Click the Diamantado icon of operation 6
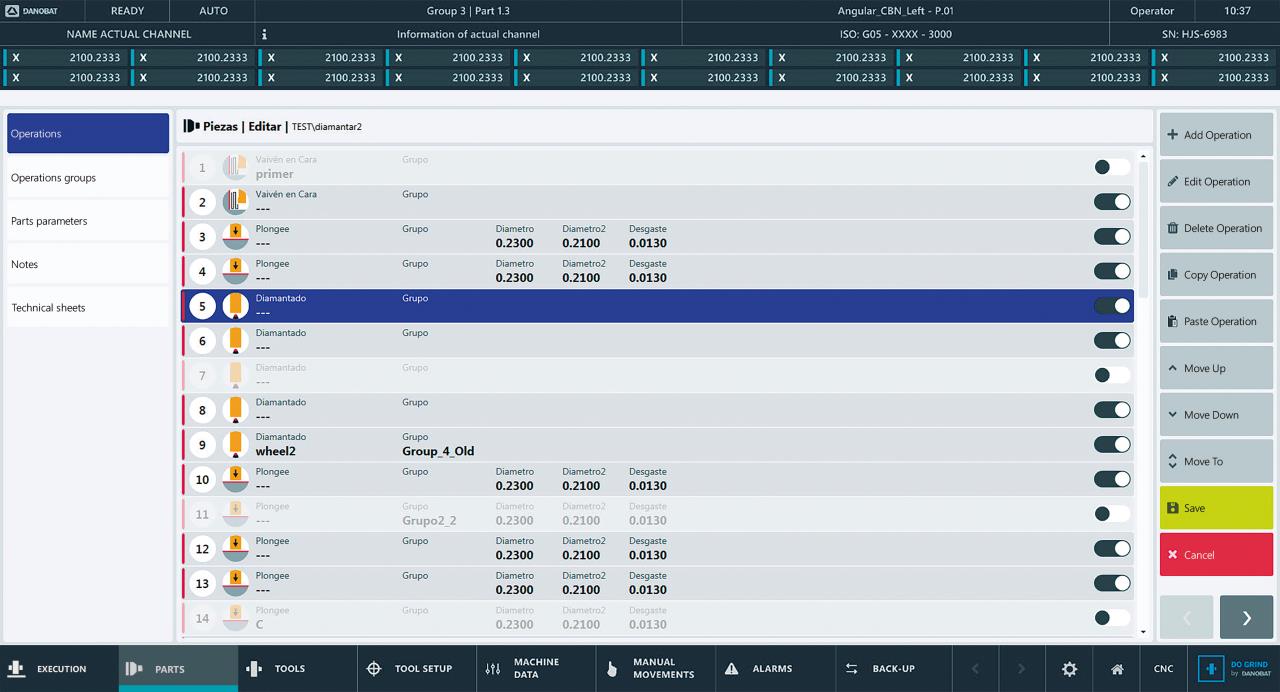Viewport: 1280px width, 692px height. 235,341
